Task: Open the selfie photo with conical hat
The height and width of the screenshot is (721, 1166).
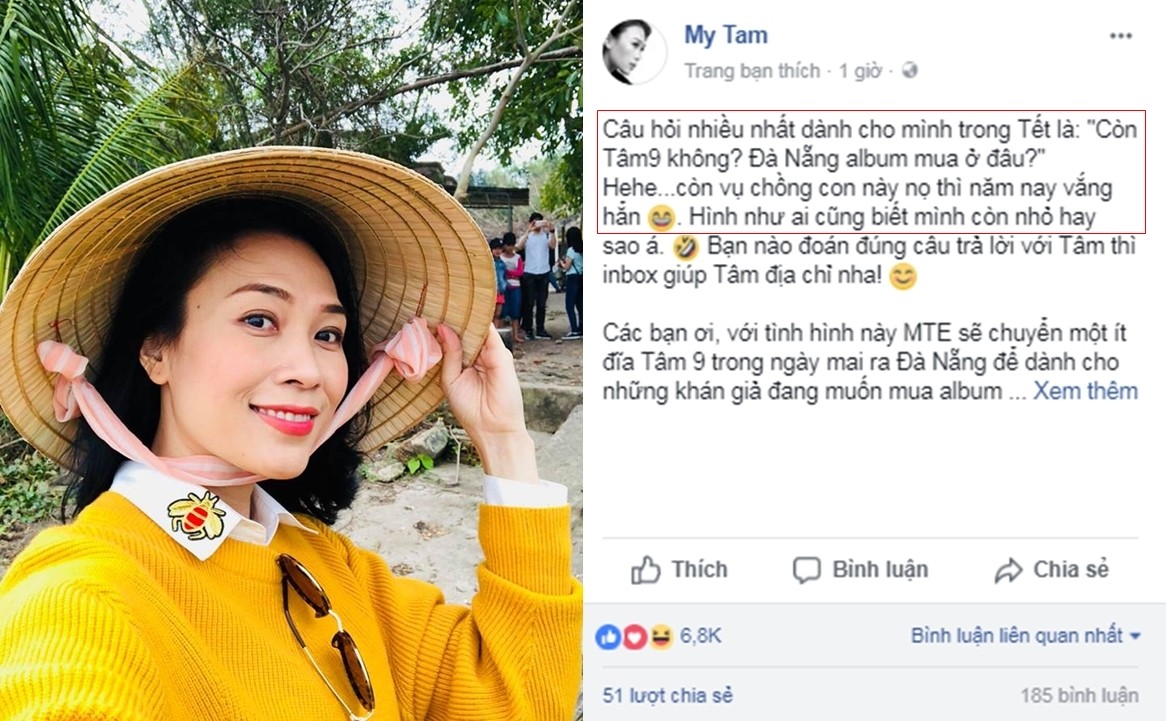Action: [291, 360]
